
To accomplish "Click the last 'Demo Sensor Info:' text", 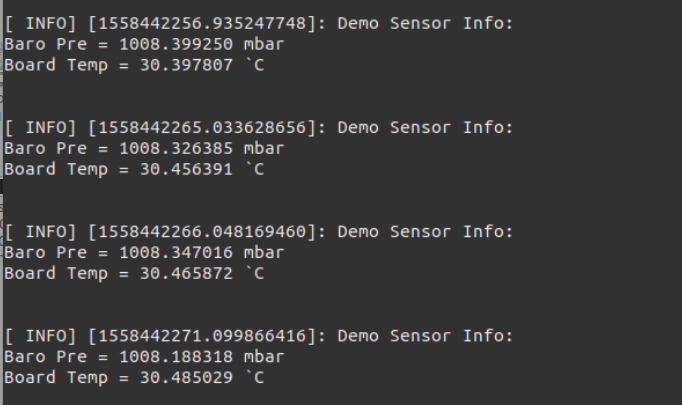I will pyautogui.click(x=425, y=336).
